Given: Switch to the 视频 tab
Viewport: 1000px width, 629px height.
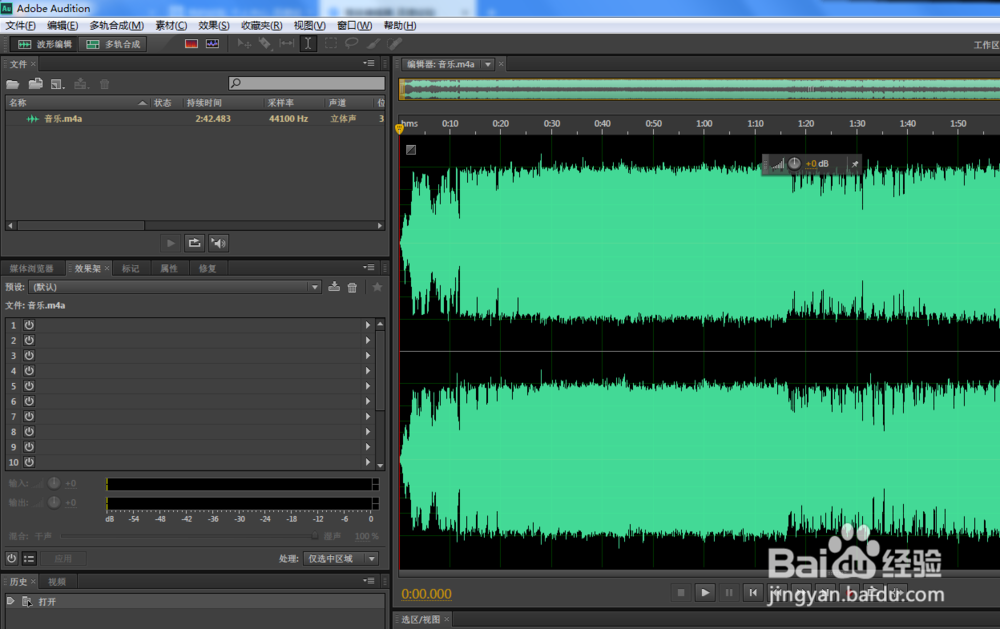Looking at the screenshot, I should click(57, 582).
